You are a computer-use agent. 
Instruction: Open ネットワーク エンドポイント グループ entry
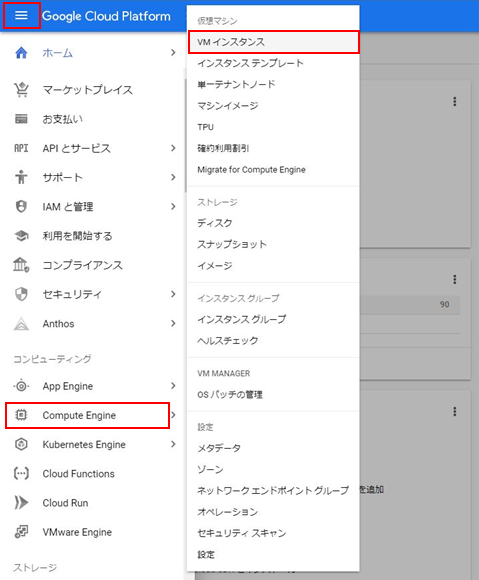coord(273,490)
